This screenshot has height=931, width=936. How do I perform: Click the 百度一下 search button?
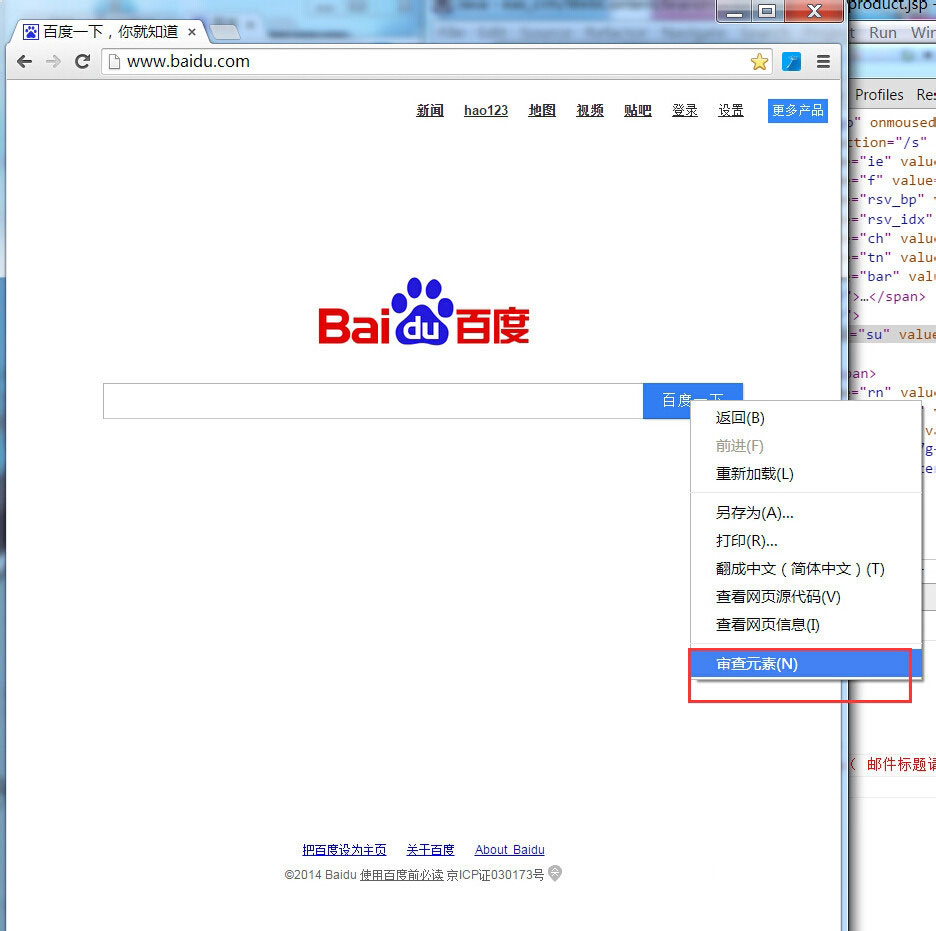692,401
